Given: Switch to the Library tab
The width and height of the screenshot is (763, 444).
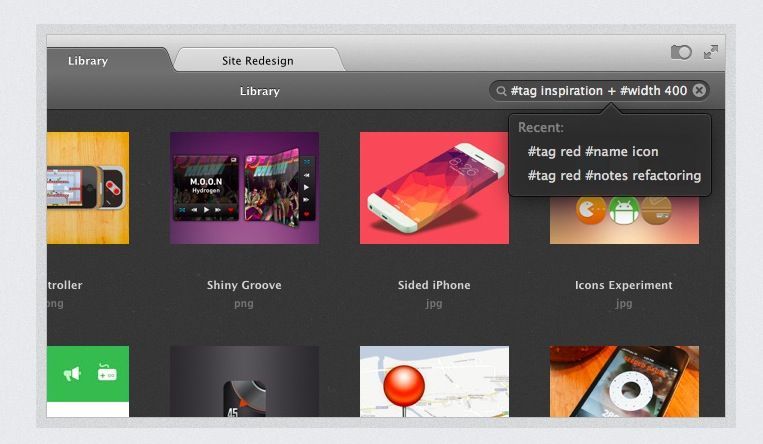Looking at the screenshot, I should pos(88,61).
